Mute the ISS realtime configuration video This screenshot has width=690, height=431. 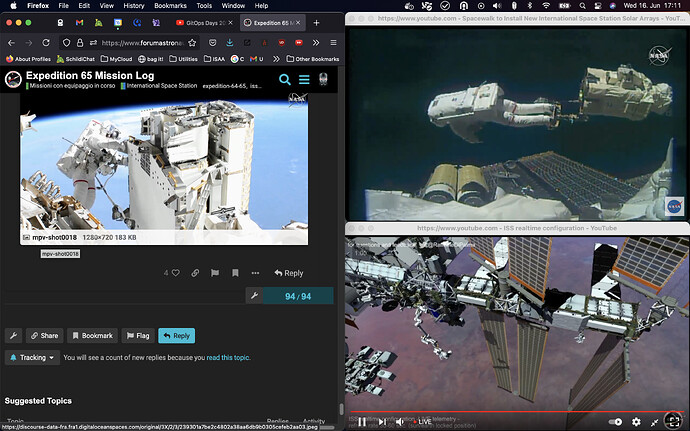(400, 421)
